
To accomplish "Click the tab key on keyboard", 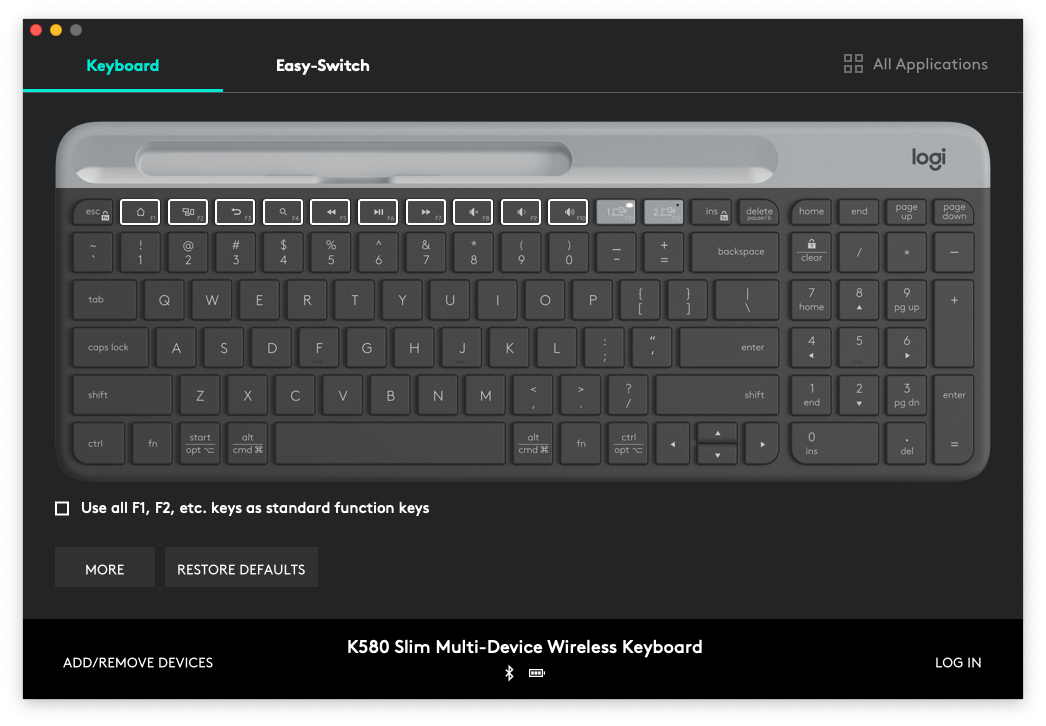I will coord(103,300).
